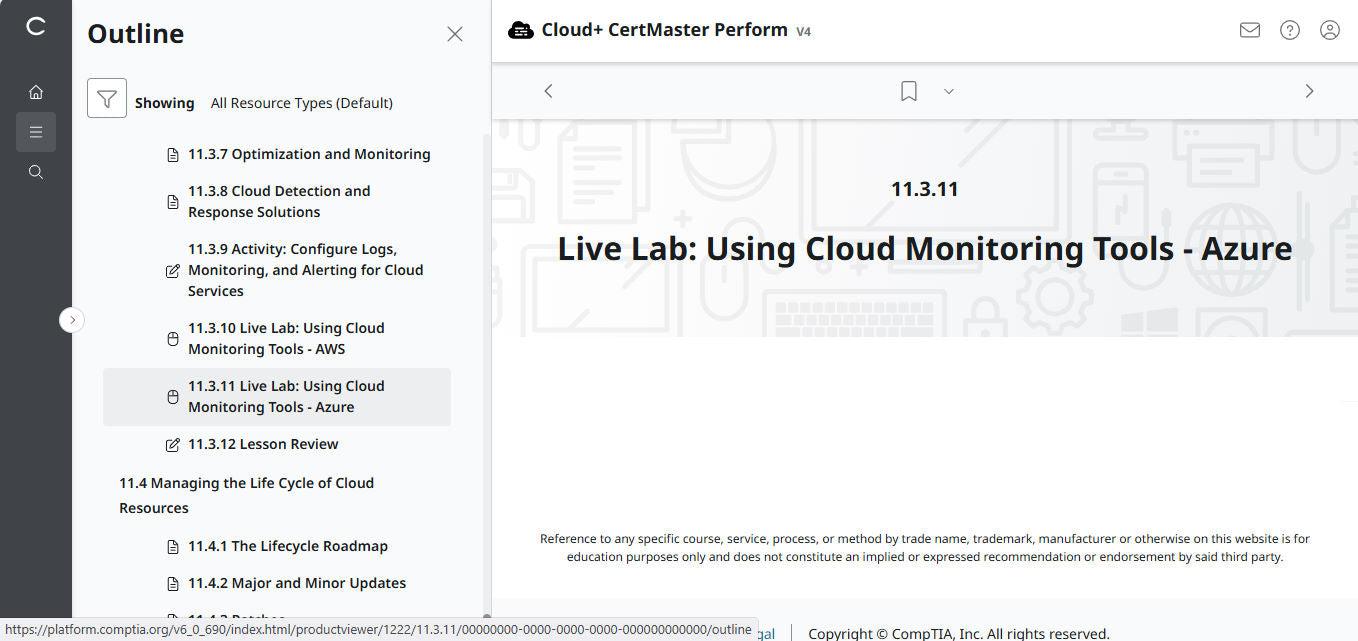Viewport: 1358px width, 641px height.
Task: Click the Cloud+ CertMaster Perform cloud logo
Action: coord(521,30)
